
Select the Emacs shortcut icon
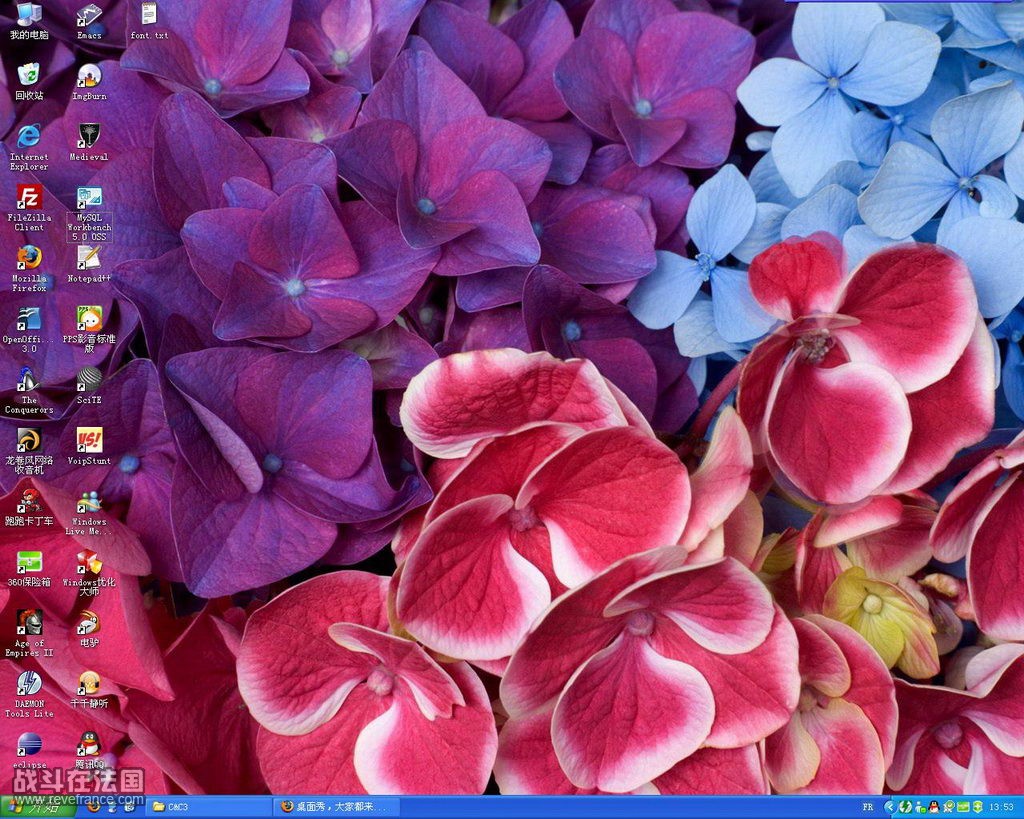89,20
